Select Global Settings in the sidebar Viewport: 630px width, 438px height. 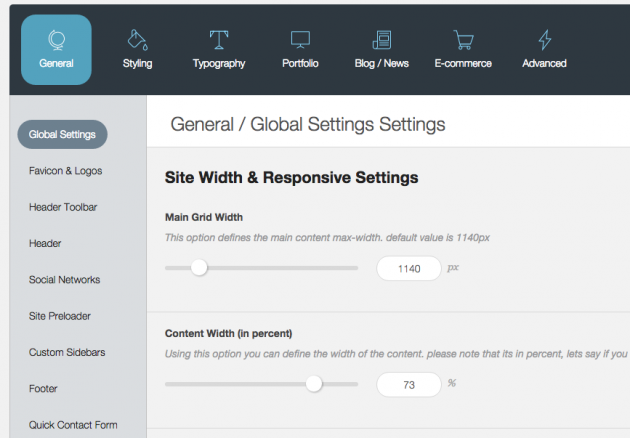pyautogui.click(x=62, y=134)
